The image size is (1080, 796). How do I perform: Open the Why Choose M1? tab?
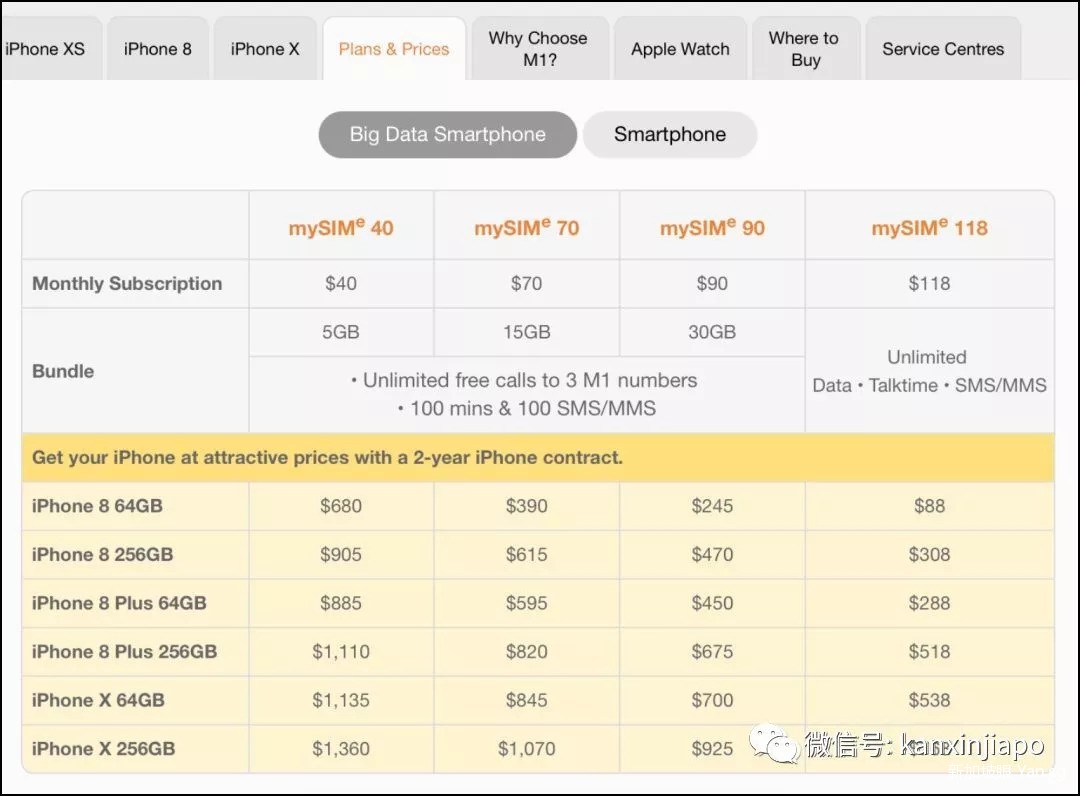click(538, 49)
